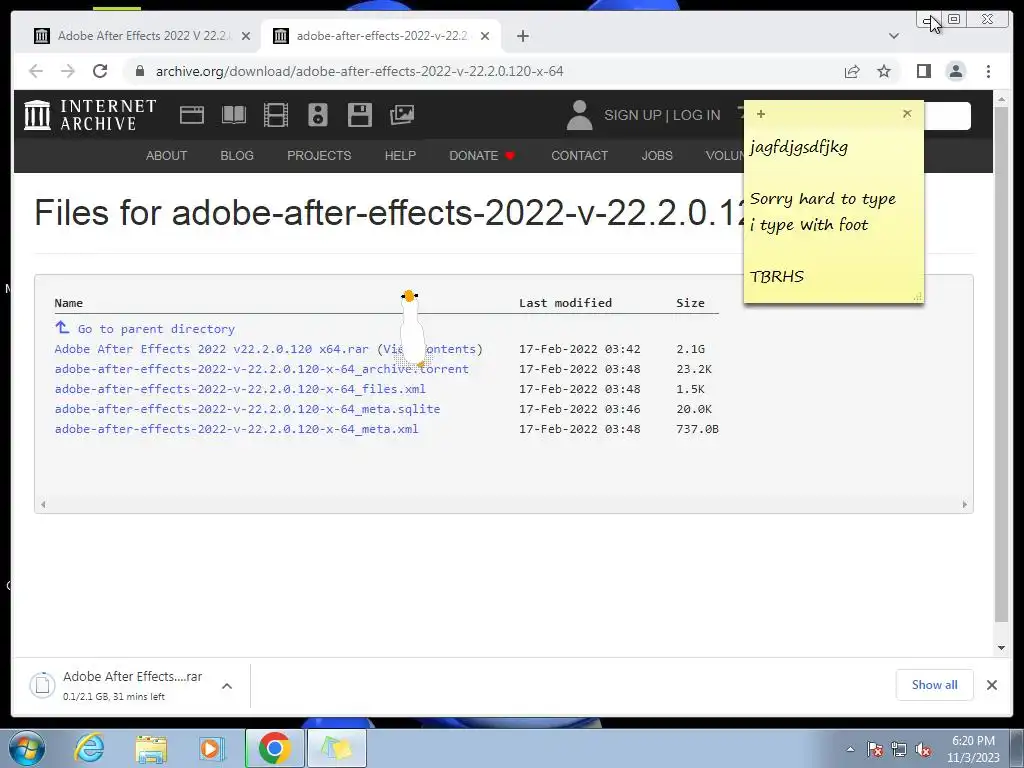Download 'Adobe After Effects 2022 v22.2.0.120 x64.rar'
The image size is (1024, 768).
point(211,349)
